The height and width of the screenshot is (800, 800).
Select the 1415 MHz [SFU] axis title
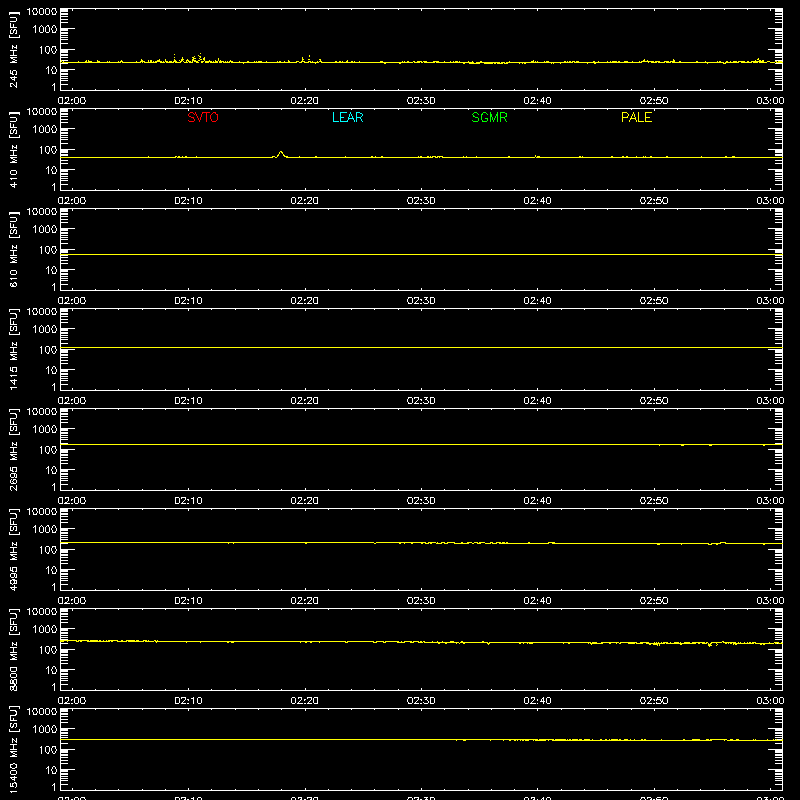pos(13,349)
